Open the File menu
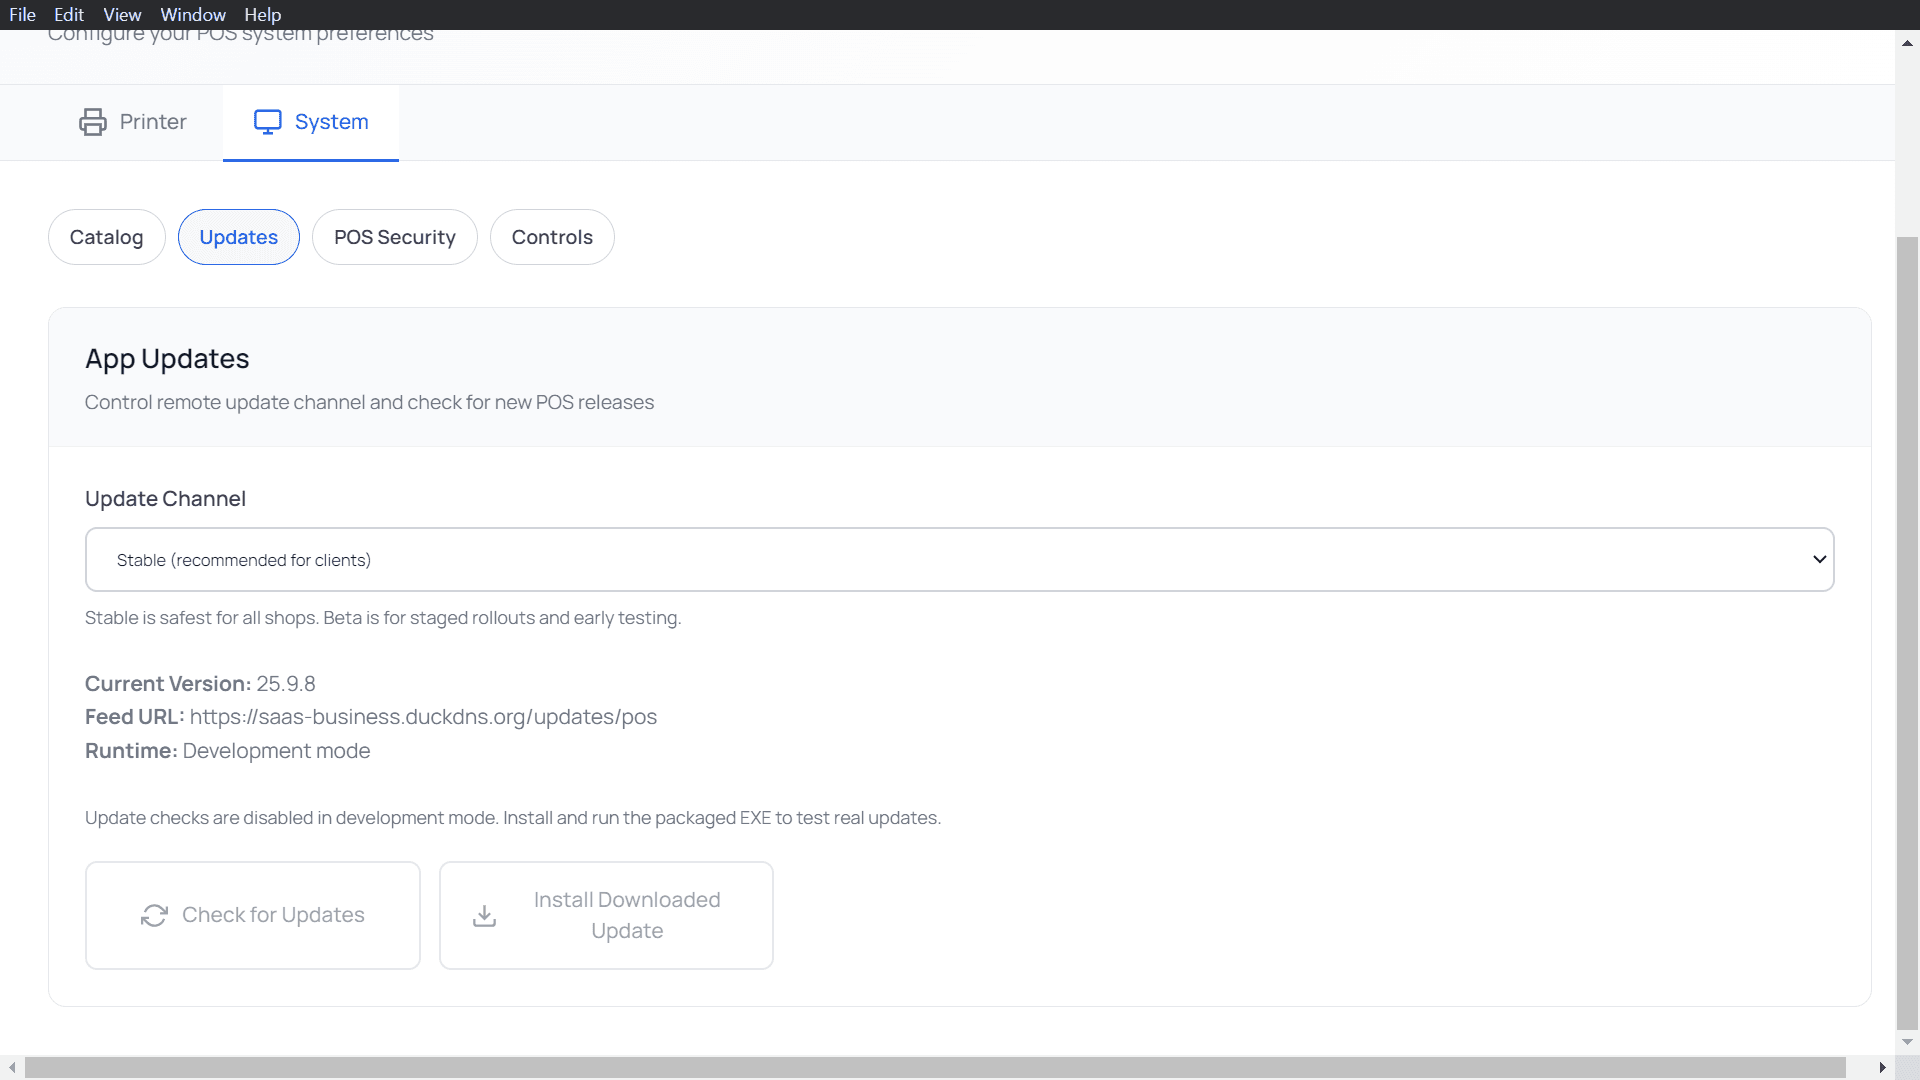The height and width of the screenshot is (1080, 1920). click(22, 15)
